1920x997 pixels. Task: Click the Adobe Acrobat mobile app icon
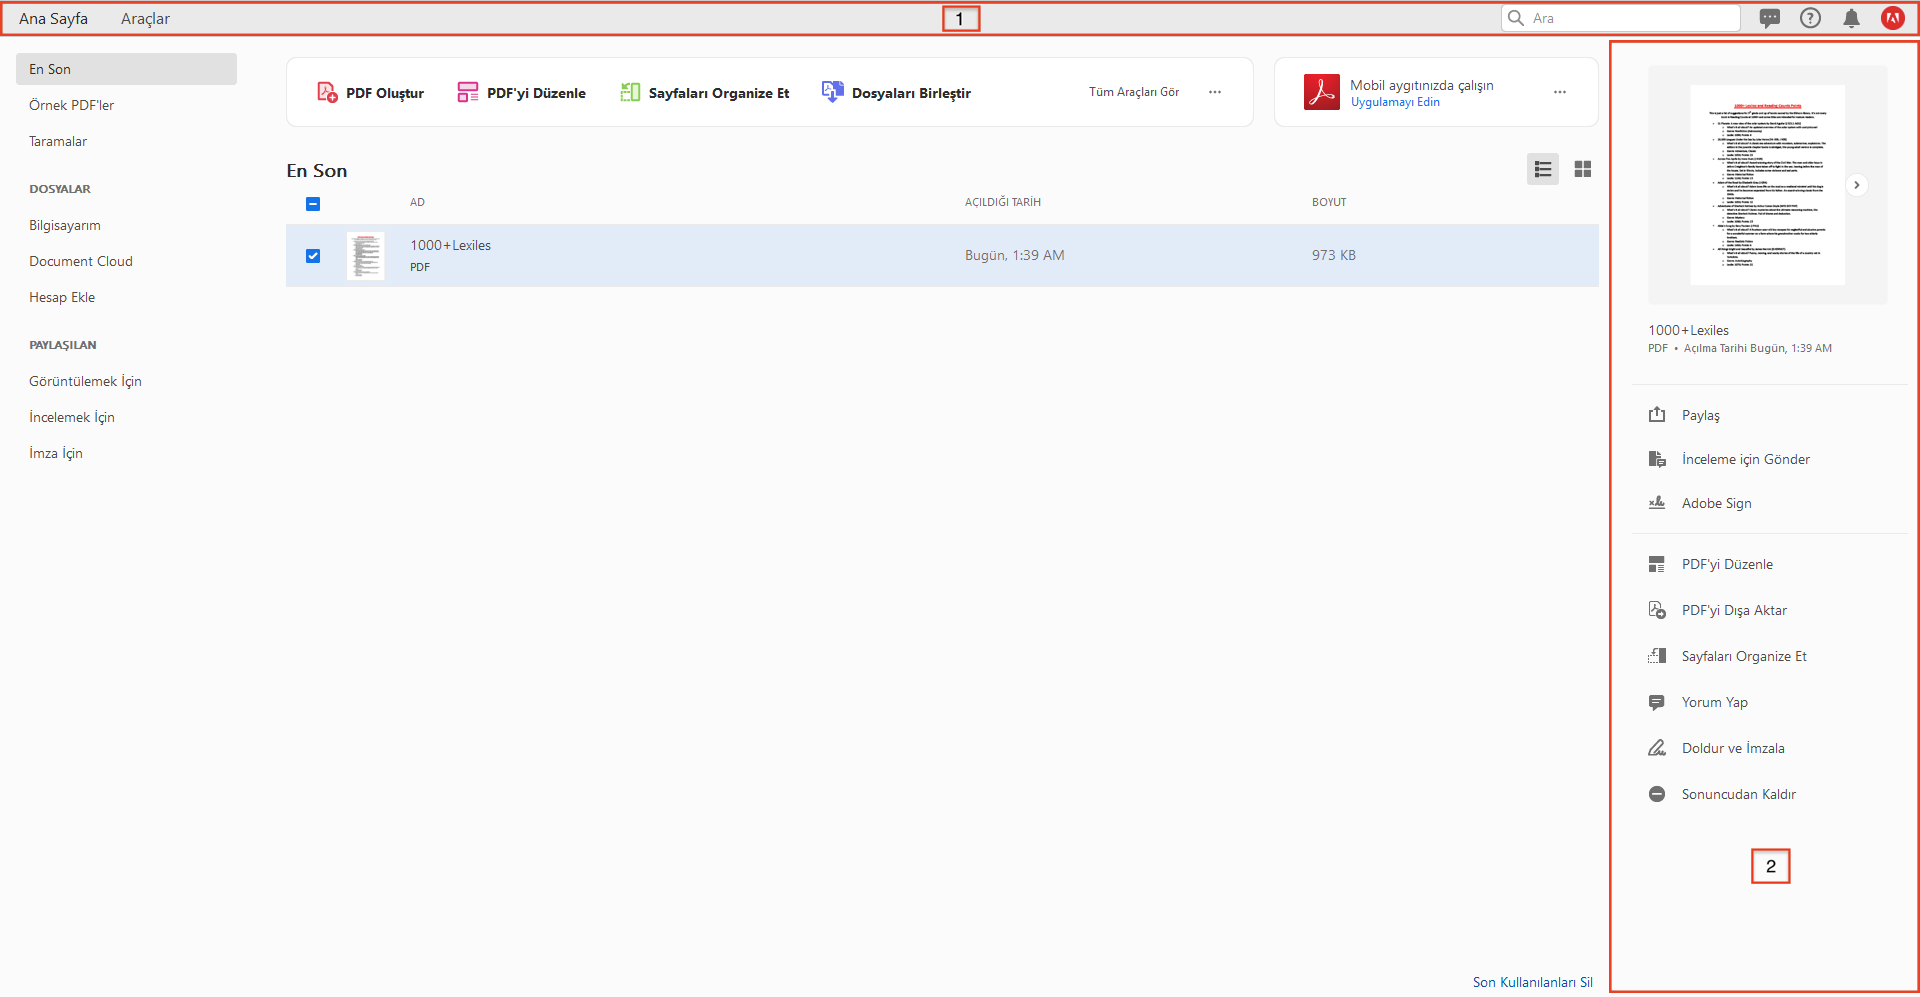1322,92
